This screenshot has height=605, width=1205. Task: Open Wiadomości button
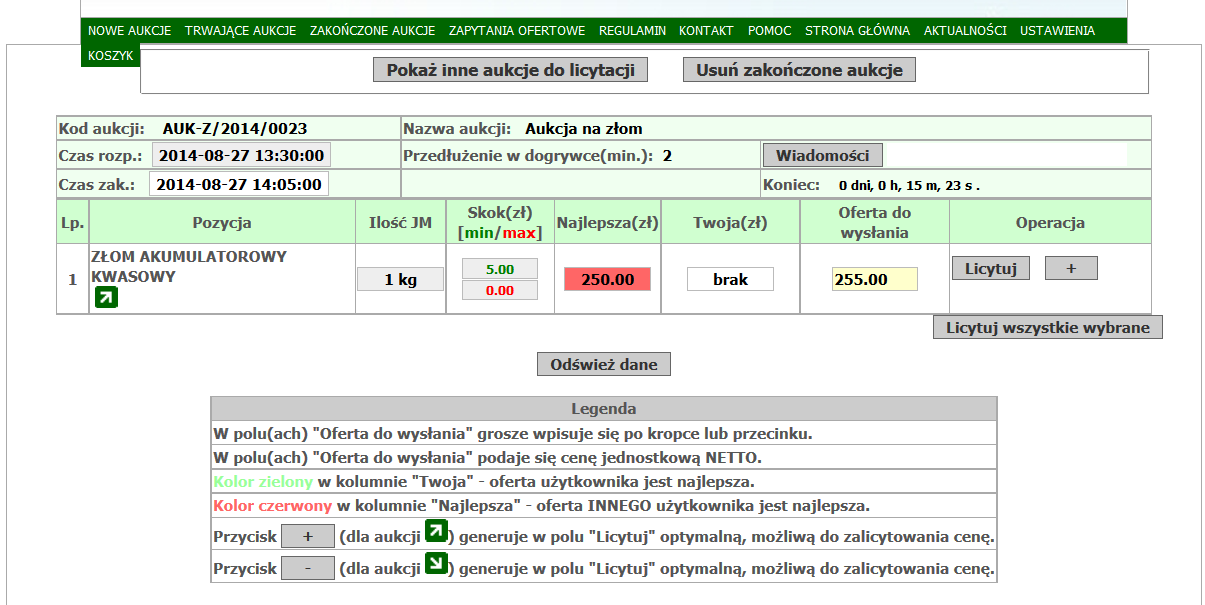823,155
